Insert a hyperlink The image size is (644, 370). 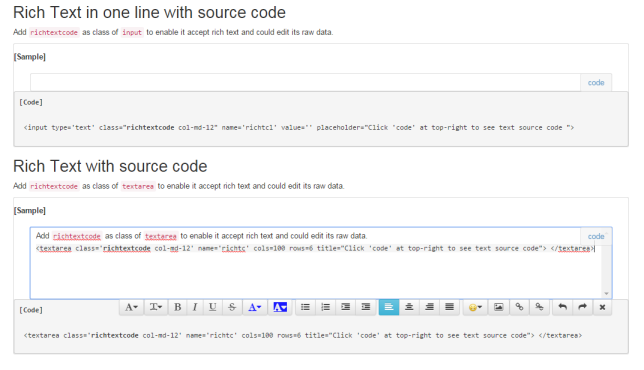pyautogui.click(x=520, y=307)
